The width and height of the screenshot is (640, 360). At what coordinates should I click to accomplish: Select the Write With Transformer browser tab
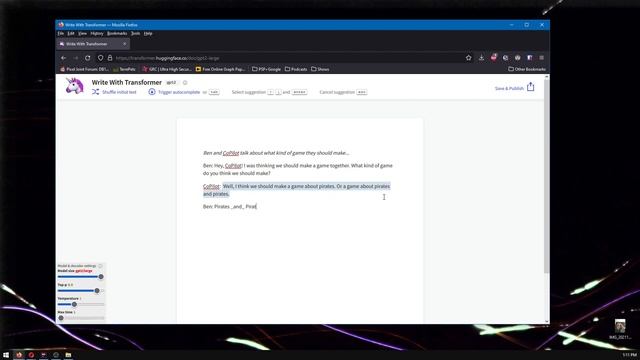tap(93, 44)
